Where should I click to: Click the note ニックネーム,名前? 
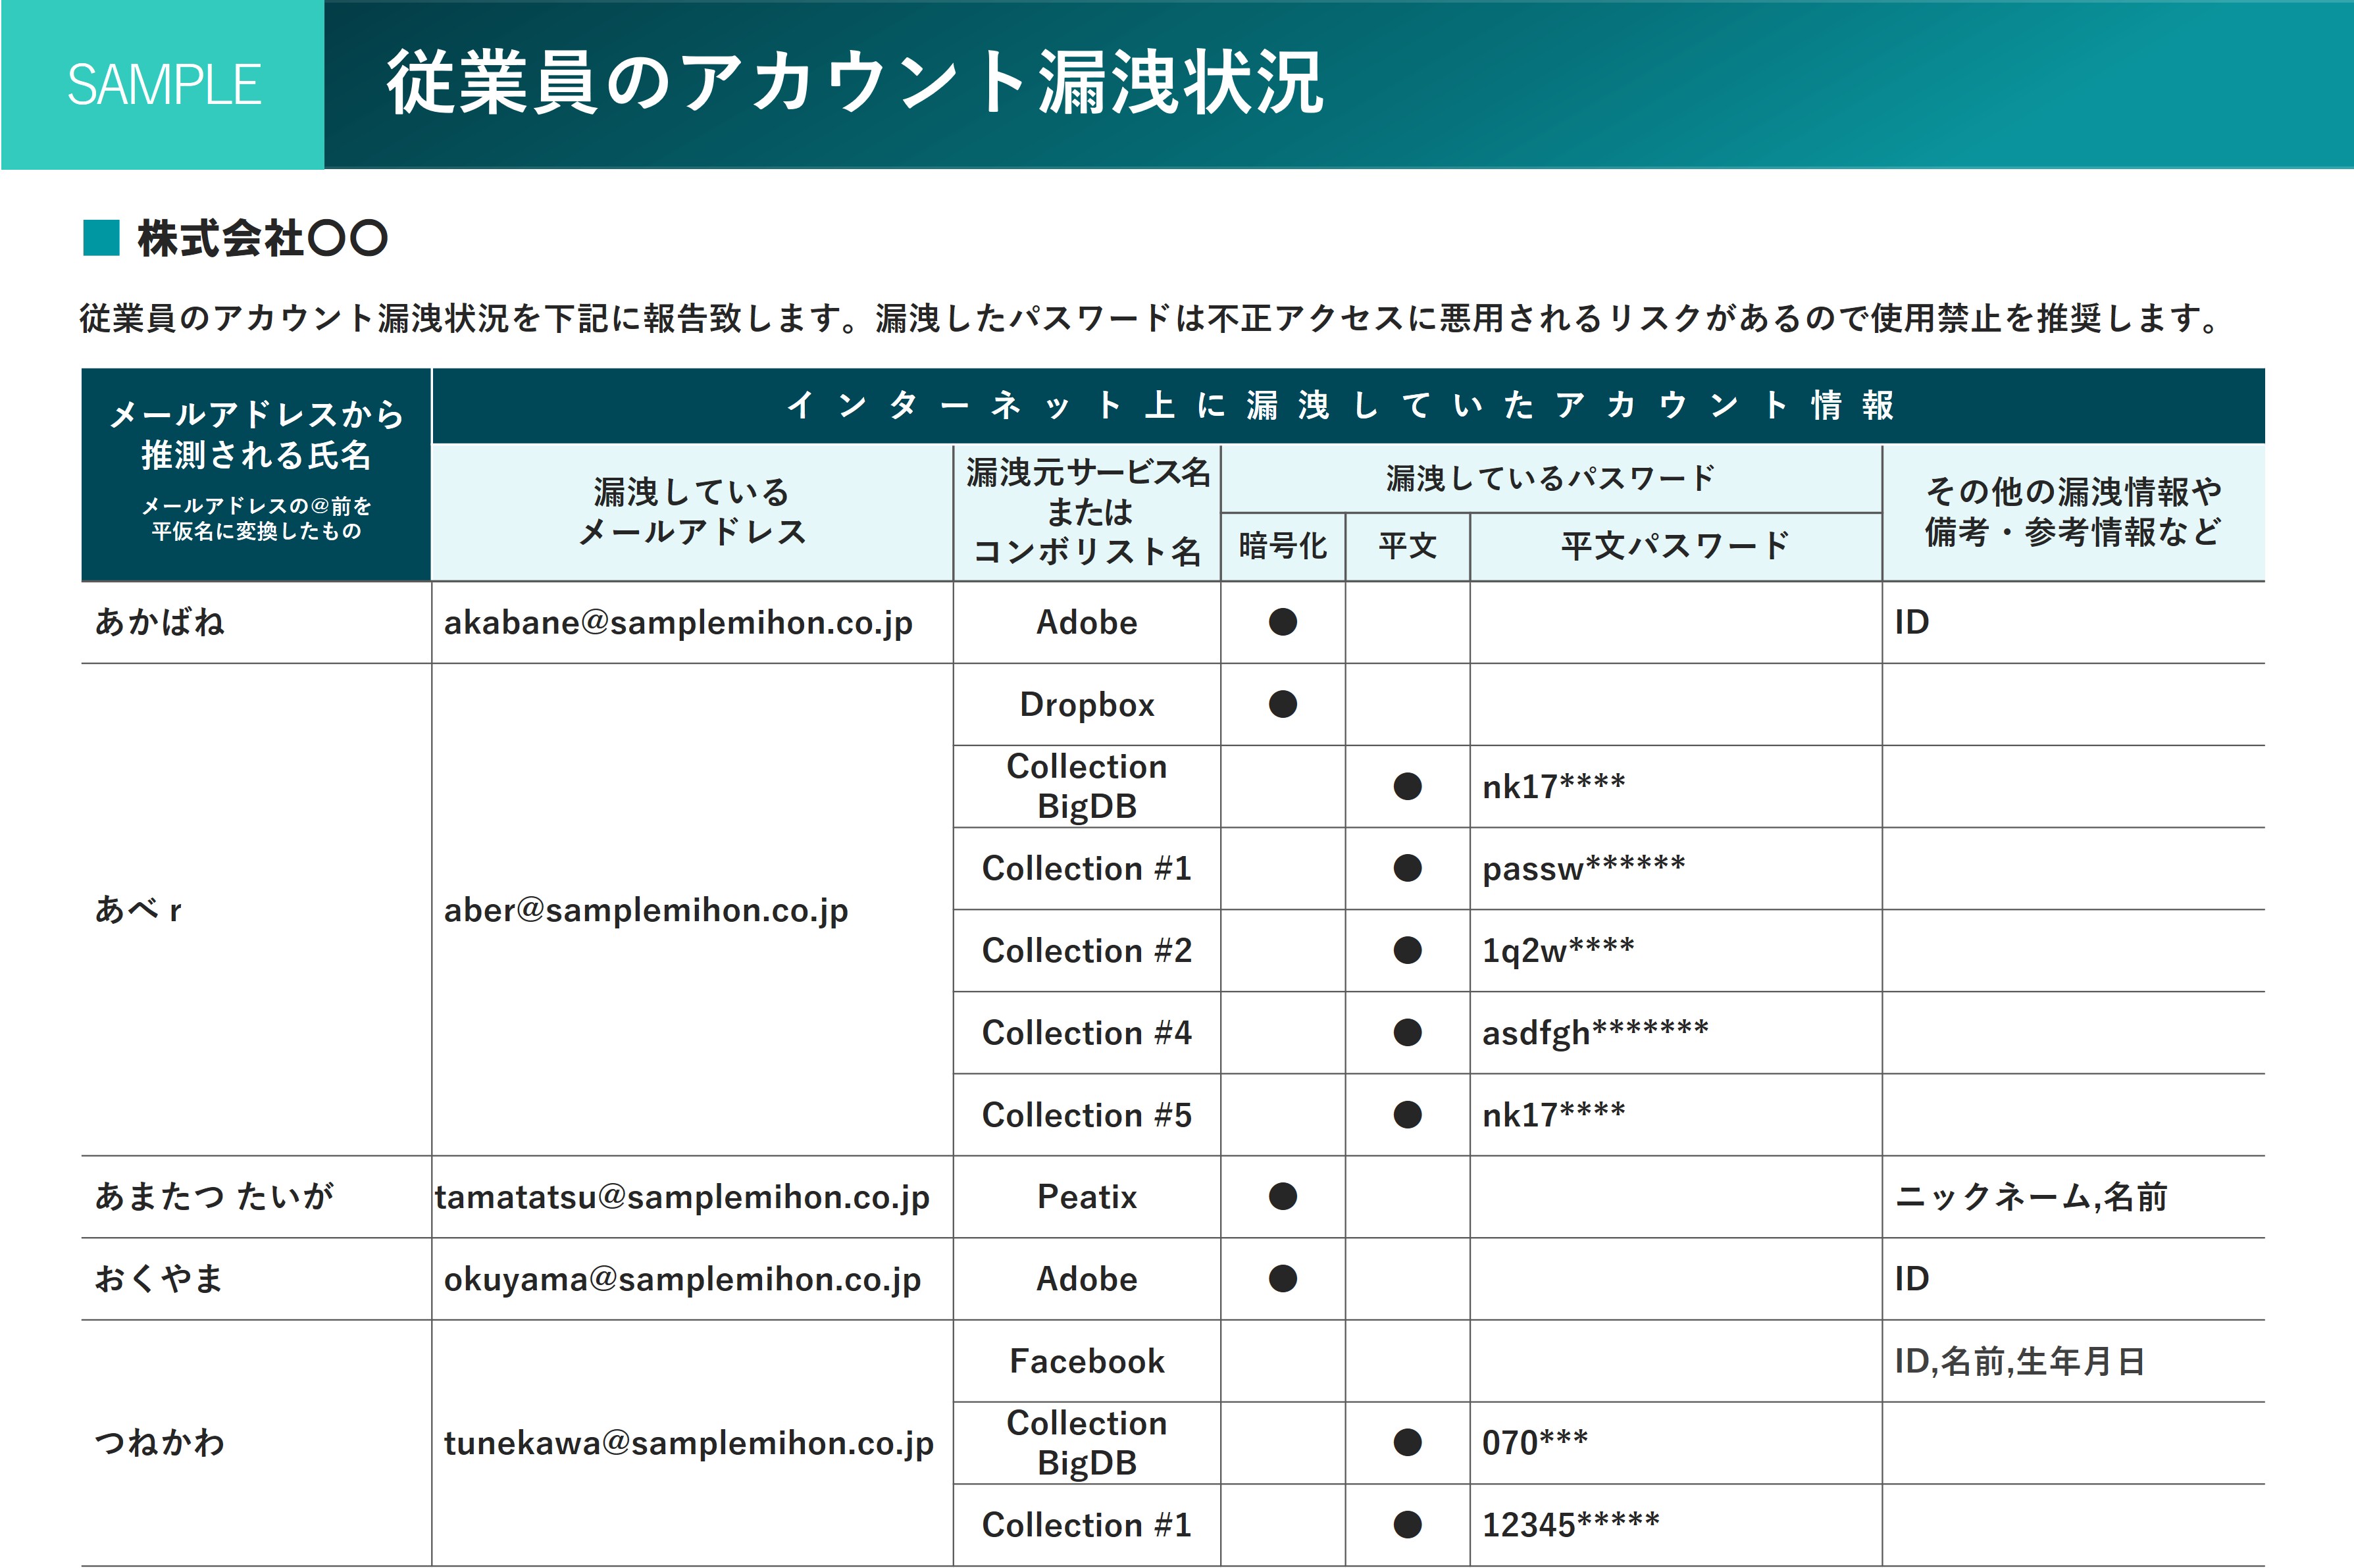coord(2031,1197)
